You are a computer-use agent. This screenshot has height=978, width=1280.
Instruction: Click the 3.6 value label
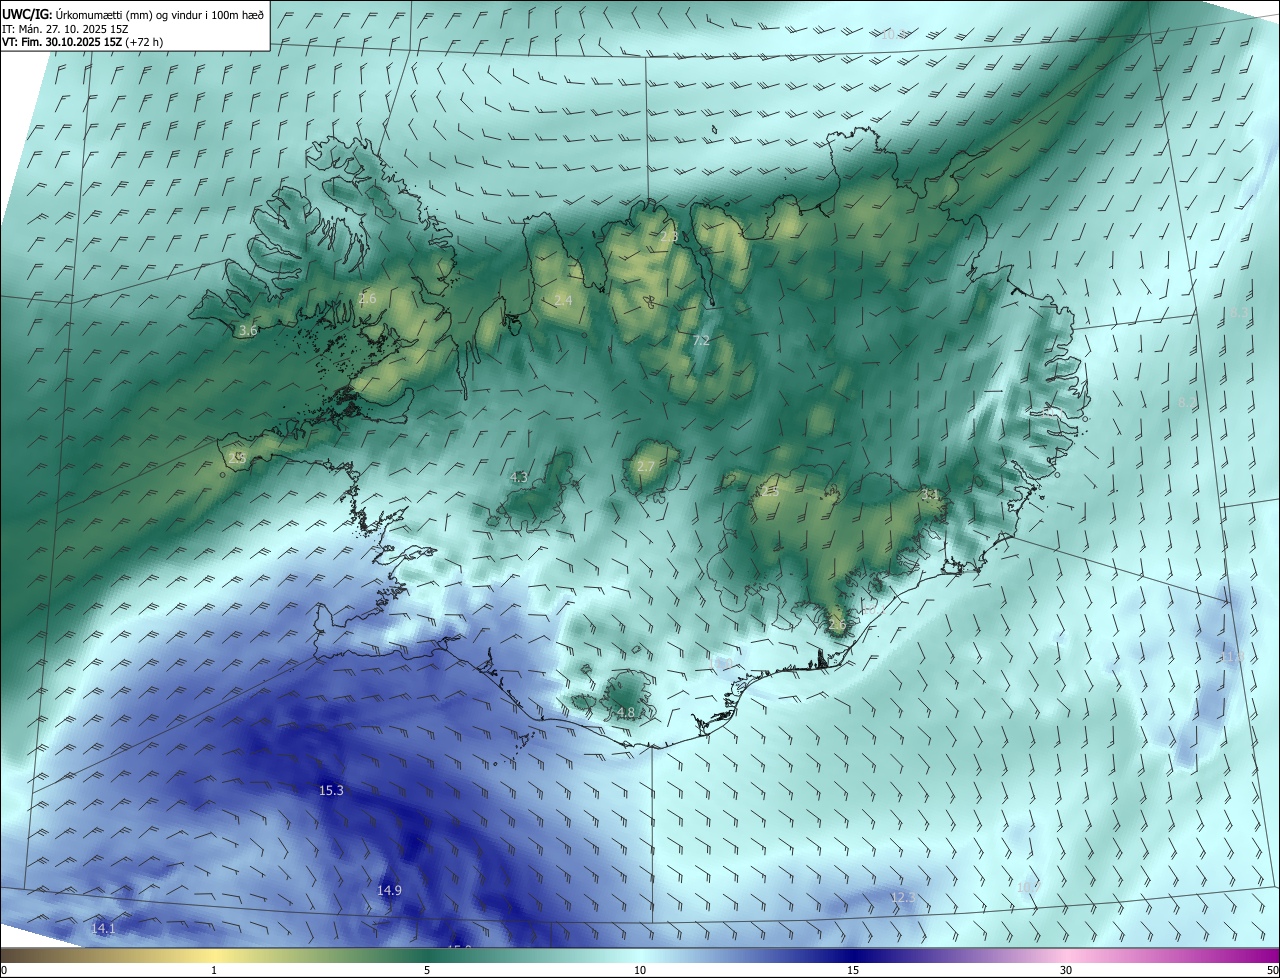point(248,330)
